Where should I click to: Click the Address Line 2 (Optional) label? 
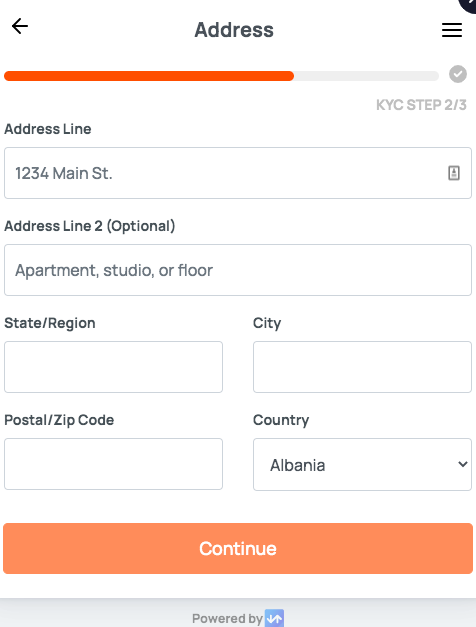[90, 226]
